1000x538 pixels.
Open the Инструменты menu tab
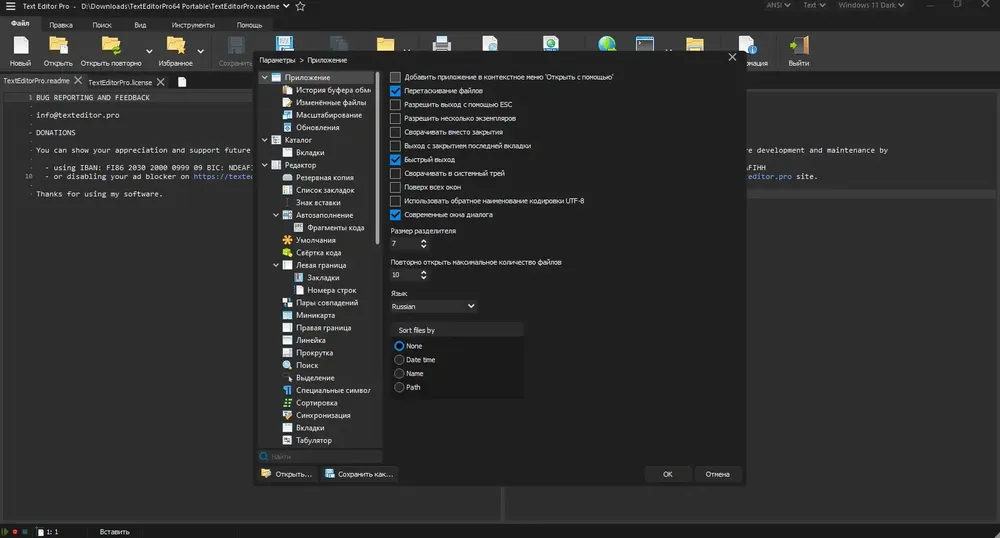193,25
